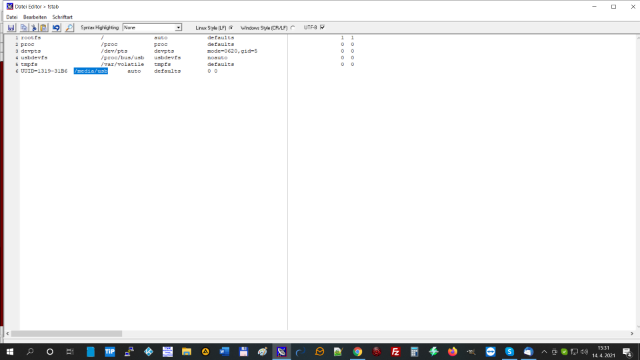Open the Windows Start button
The height and width of the screenshot is (360, 640).
tap(10, 351)
